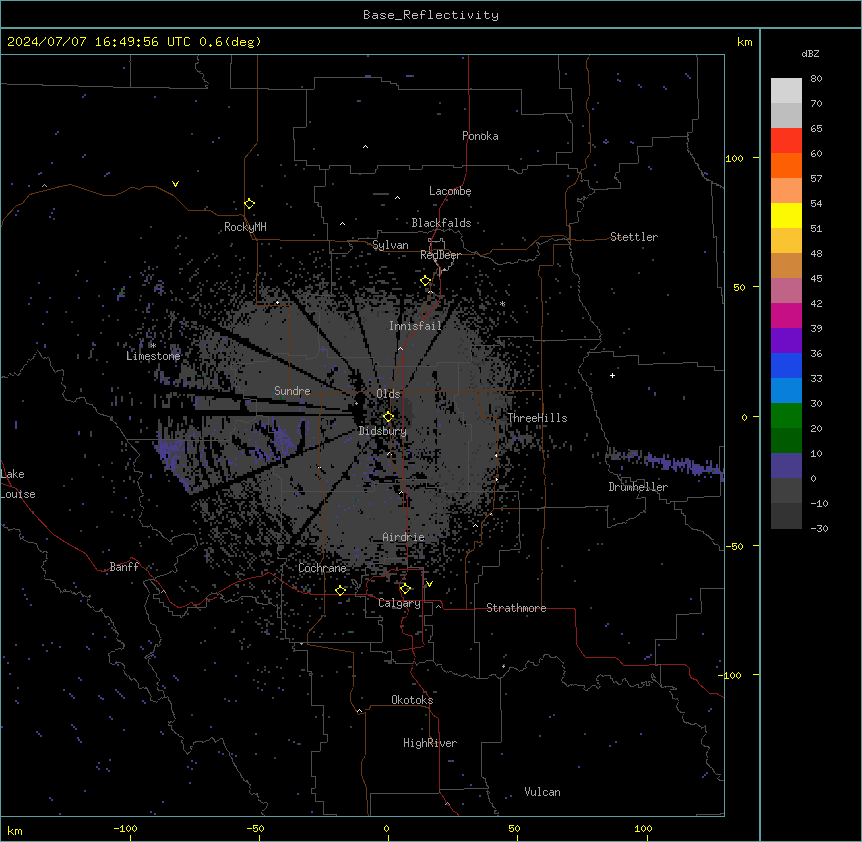862x842 pixels.
Task: Click the -30 value in the dBZ legend
Action: point(819,528)
